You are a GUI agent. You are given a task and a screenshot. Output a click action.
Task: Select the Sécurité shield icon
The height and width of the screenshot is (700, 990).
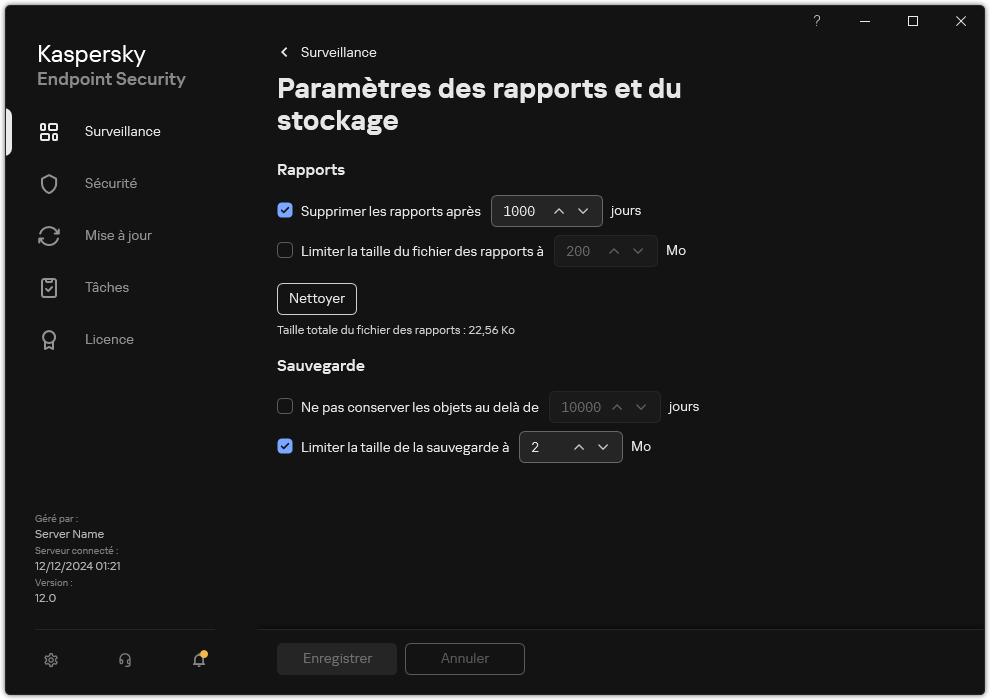49,183
